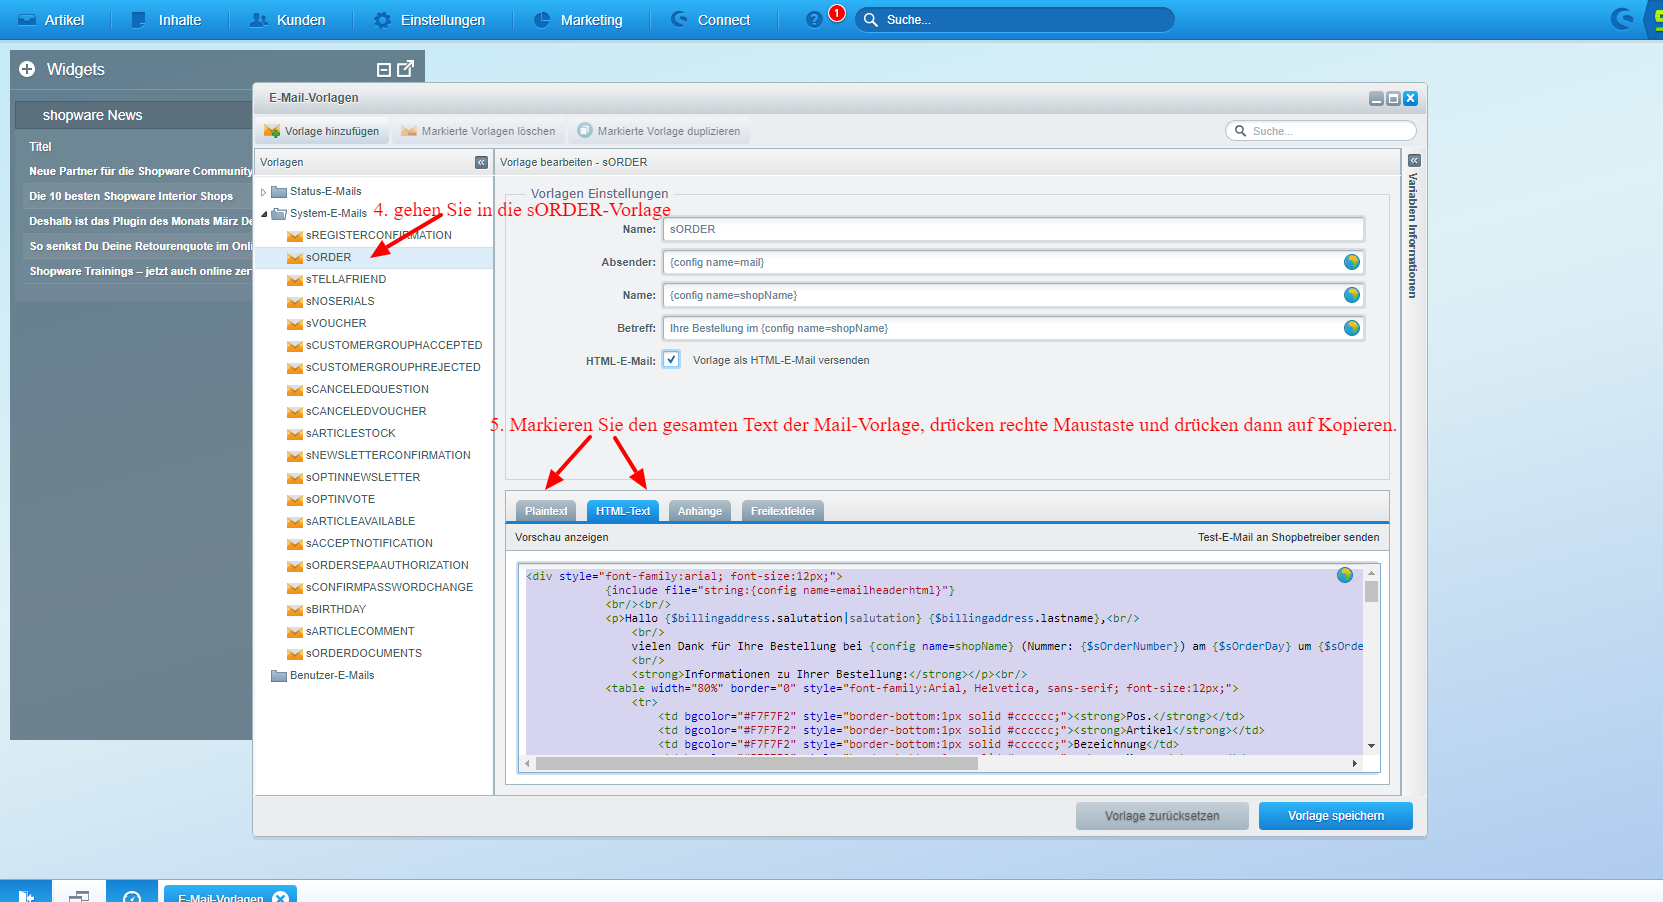The height and width of the screenshot is (902, 1663).
Task: Click the sNEWSLETTERCONFIRMATION envelope icon
Action: tap(294, 456)
